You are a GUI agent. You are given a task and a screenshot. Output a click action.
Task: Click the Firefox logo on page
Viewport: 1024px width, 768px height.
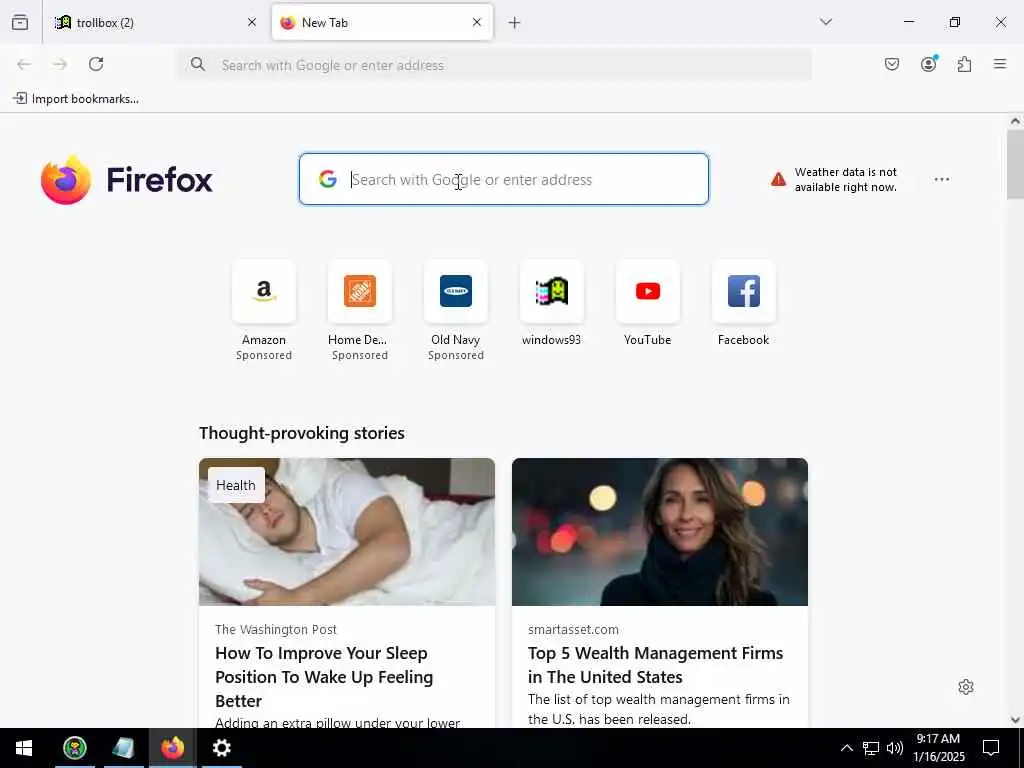click(x=127, y=180)
